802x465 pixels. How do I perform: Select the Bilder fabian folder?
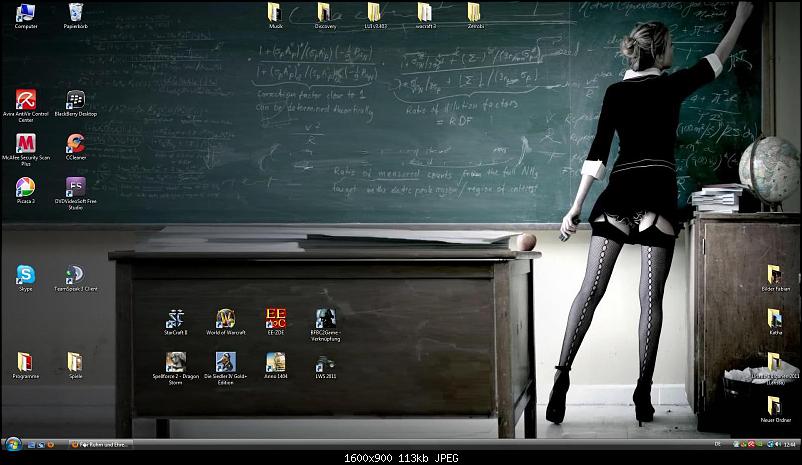775,275
